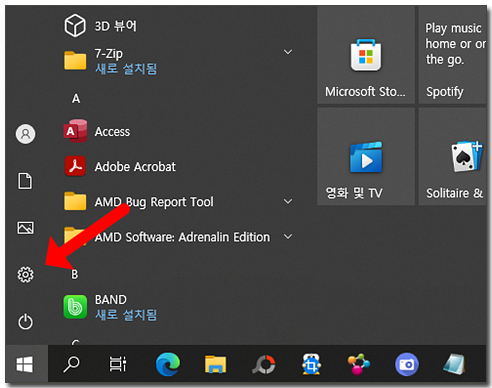Image resolution: width=492 pixels, height=388 pixels.
Task: Jump to the letter A section header
Action: 76,99
